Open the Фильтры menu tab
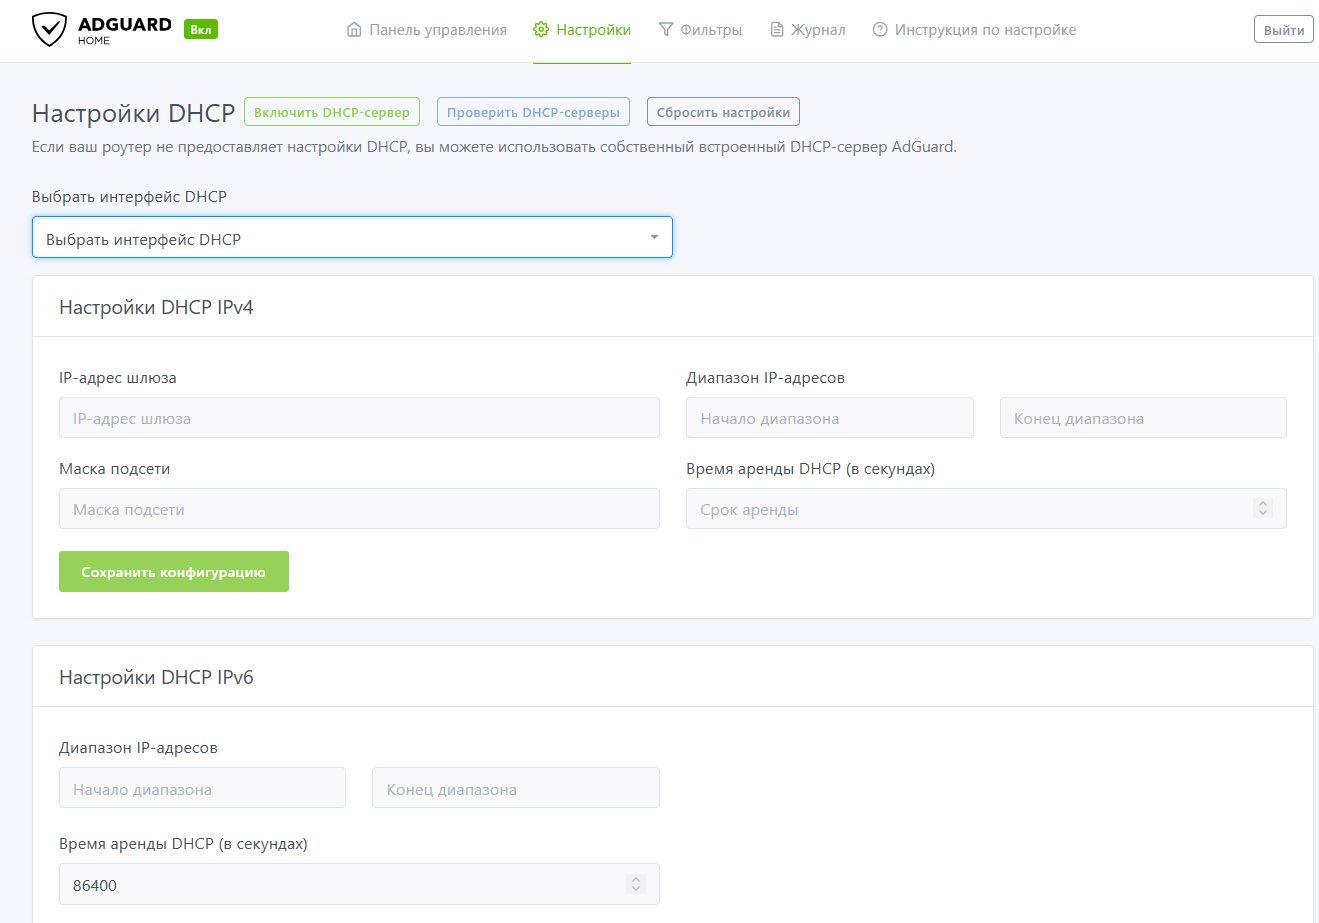 click(700, 30)
